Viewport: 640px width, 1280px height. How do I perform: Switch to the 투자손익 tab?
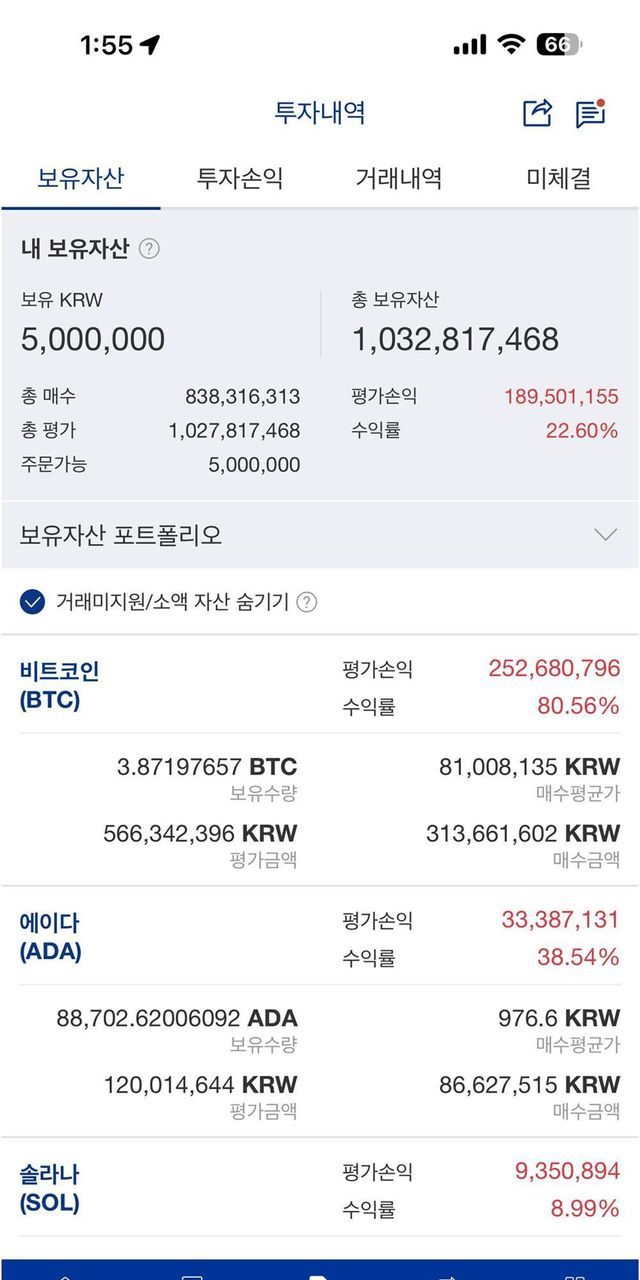[240, 179]
